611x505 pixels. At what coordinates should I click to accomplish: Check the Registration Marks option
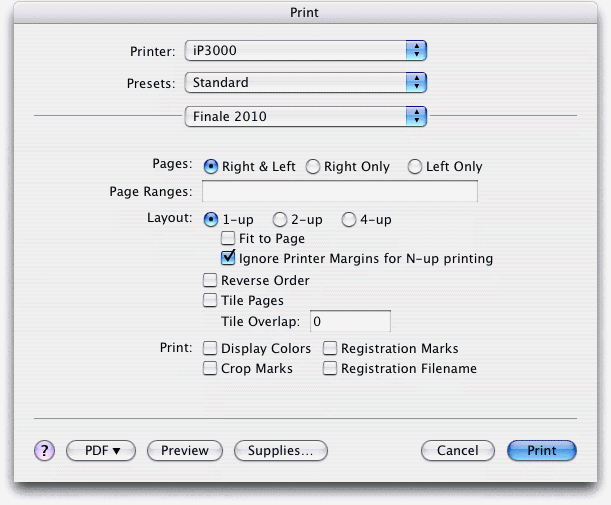[x=330, y=348]
